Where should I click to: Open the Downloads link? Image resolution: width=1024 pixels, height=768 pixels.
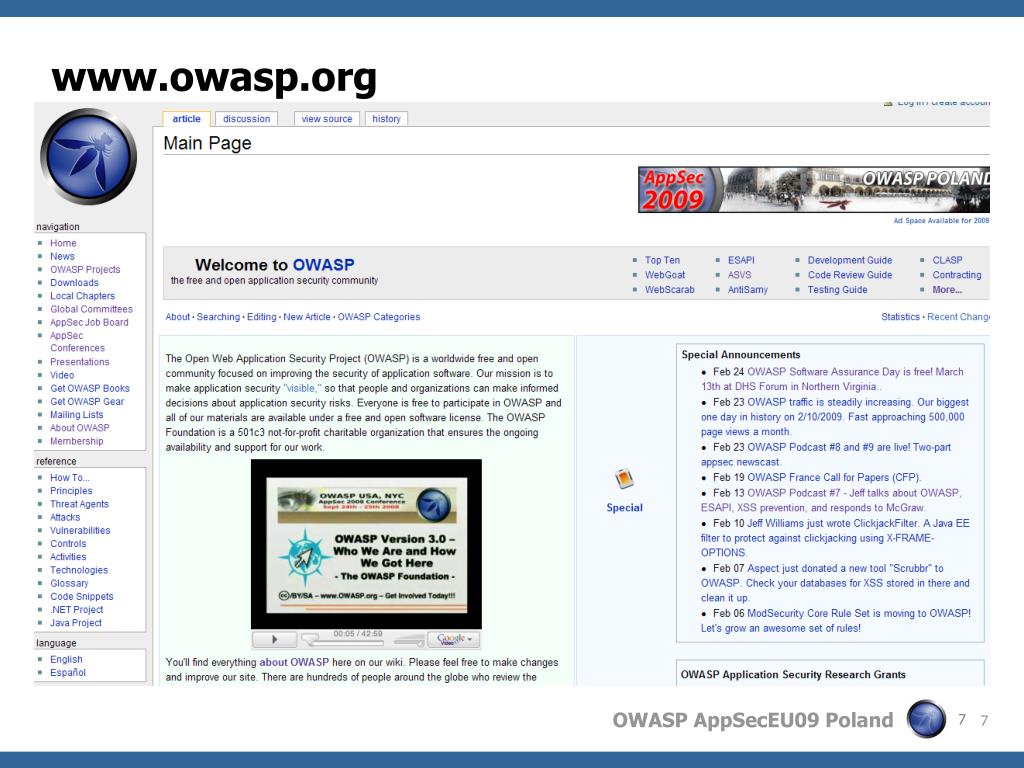(x=74, y=282)
